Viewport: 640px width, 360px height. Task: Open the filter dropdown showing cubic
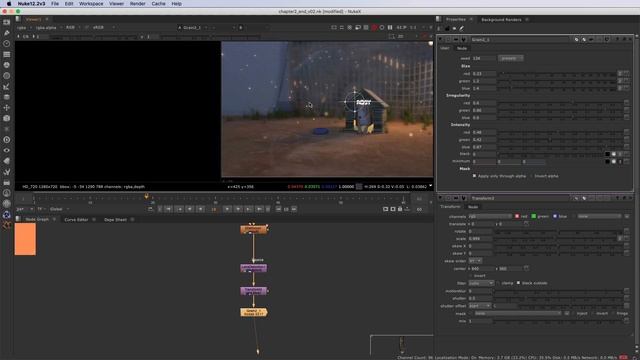481,283
